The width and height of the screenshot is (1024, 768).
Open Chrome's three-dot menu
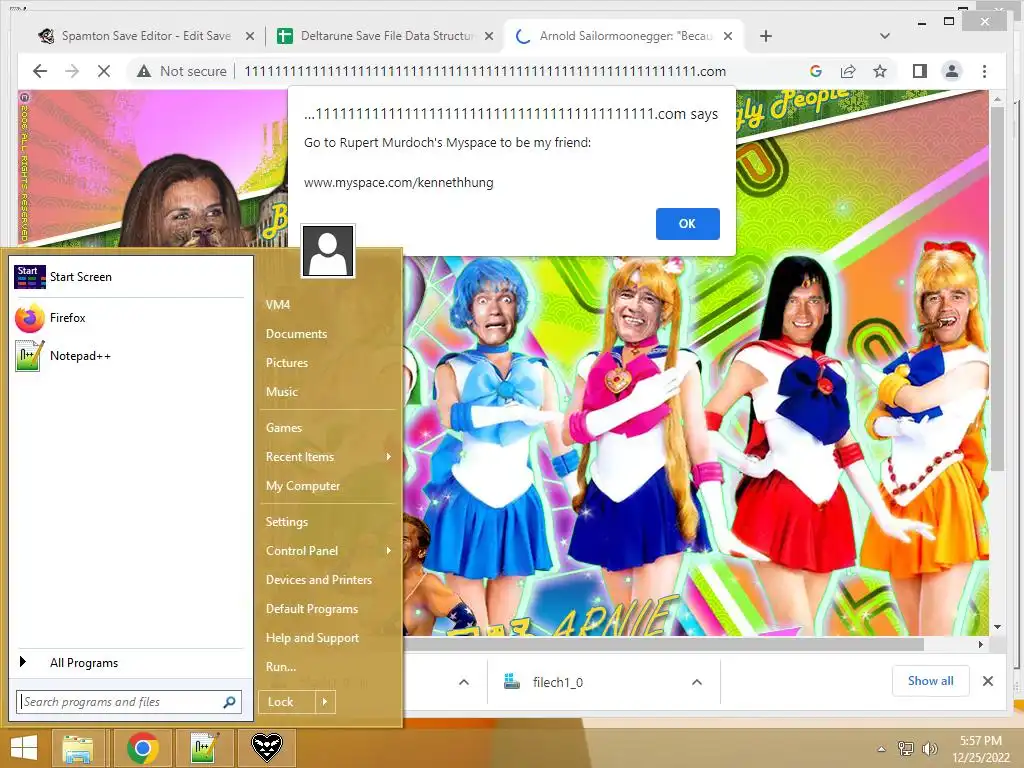tap(984, 71)
